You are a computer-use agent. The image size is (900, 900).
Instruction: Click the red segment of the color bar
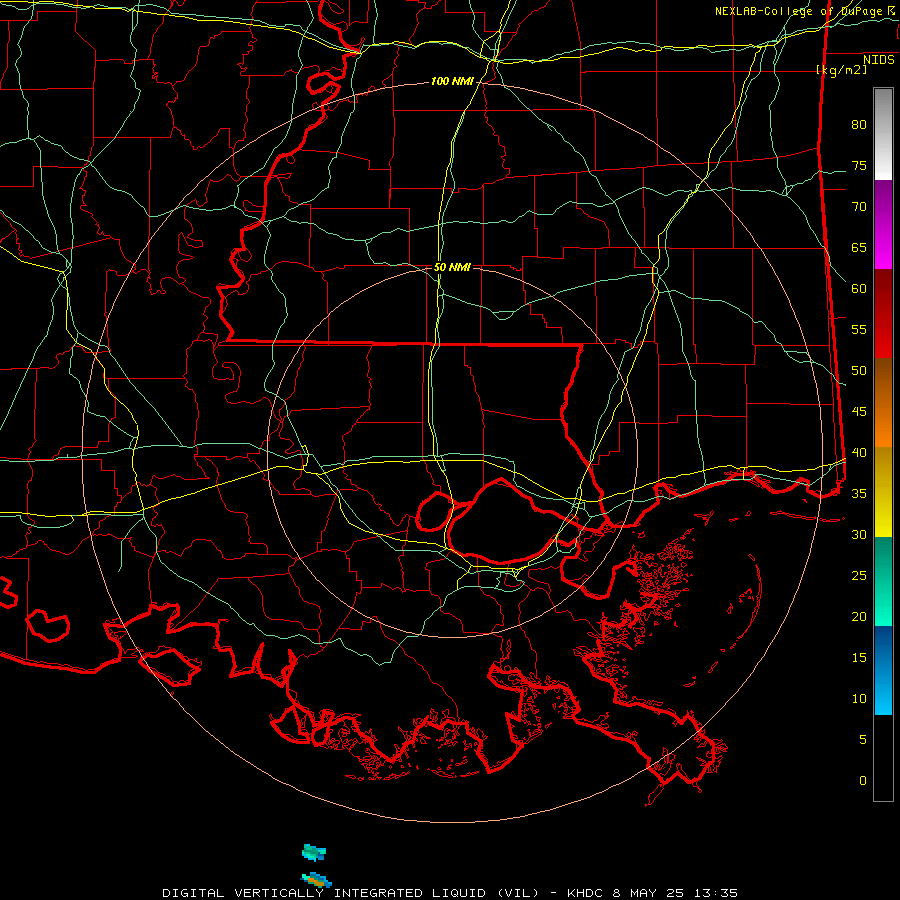point(883,313)
